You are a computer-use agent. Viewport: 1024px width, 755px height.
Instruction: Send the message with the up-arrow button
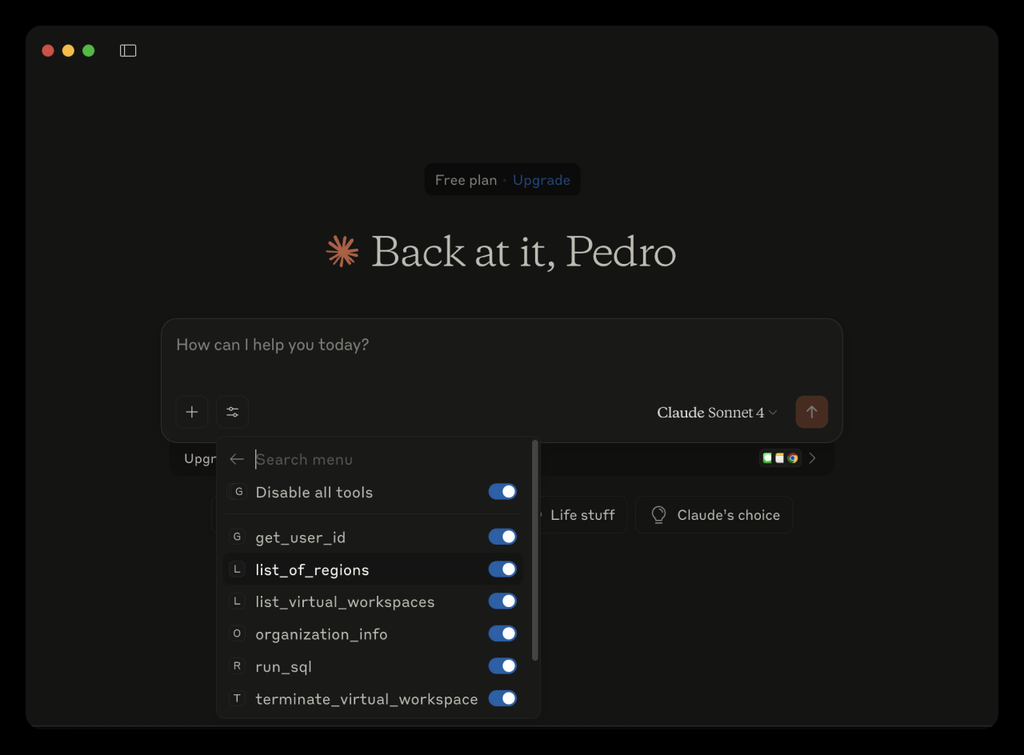point(812,412)
